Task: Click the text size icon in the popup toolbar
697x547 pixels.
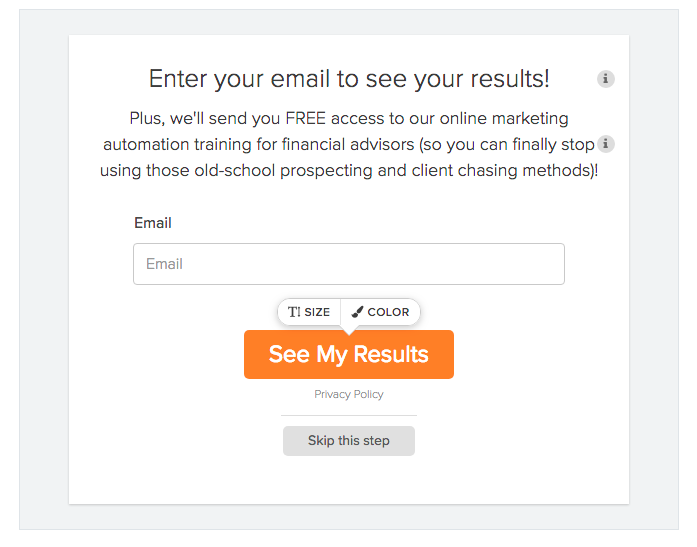Action: (x=294, y=312)
